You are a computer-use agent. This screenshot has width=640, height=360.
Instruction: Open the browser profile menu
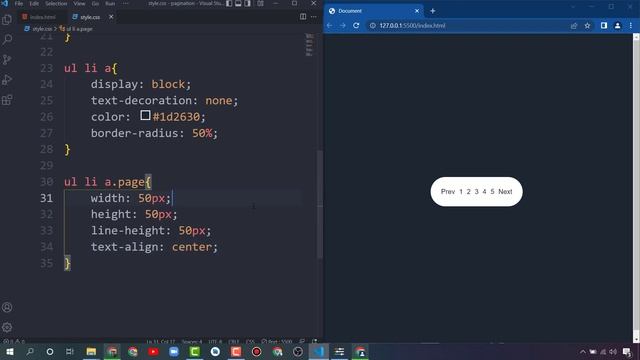(x=618, y=25)
